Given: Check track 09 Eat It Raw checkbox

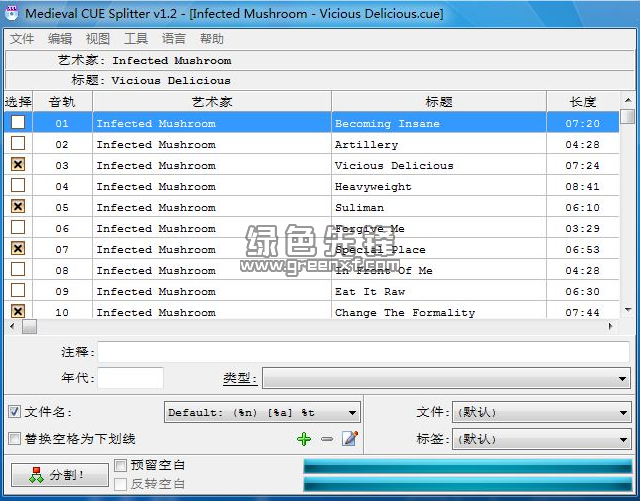Looking at the screenshot, I should click(x=18, y=290).
